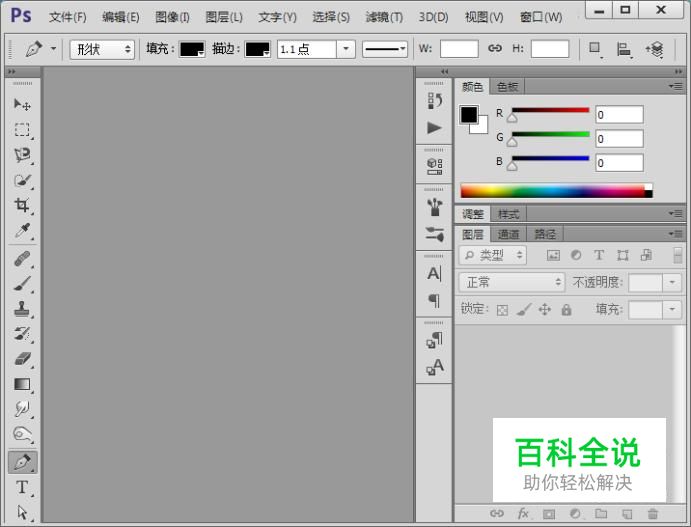Select the Clone Stamp tool
691x527 pixels.
tap(22, 309)
